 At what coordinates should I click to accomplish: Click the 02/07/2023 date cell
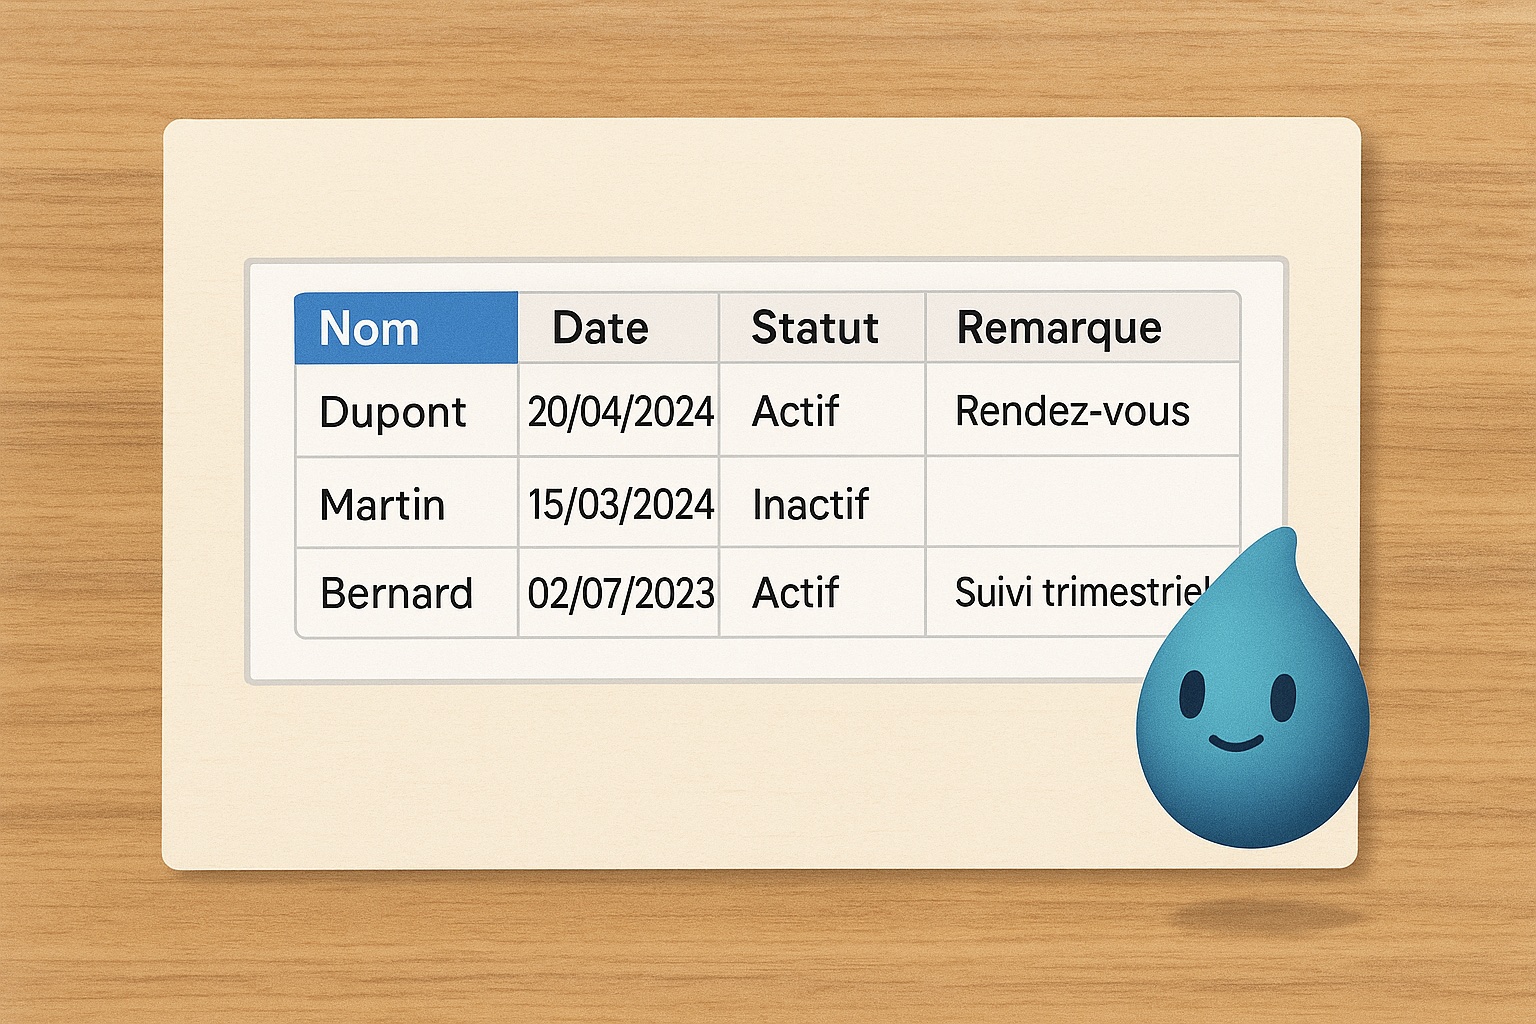619,593
